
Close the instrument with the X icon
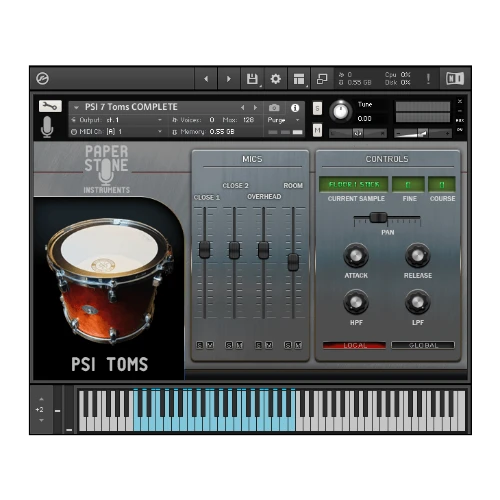(460, 101)
